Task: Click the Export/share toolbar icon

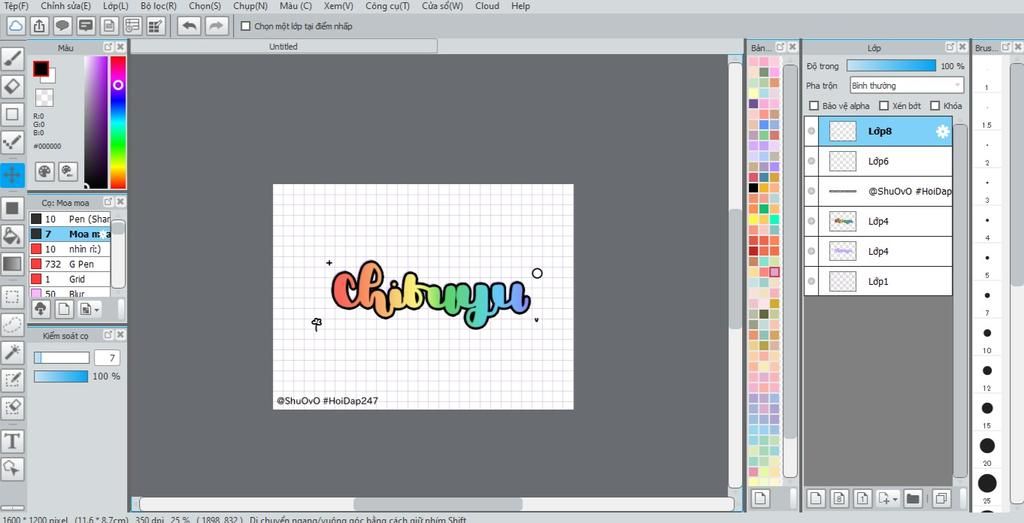Action: coord(39,26)
